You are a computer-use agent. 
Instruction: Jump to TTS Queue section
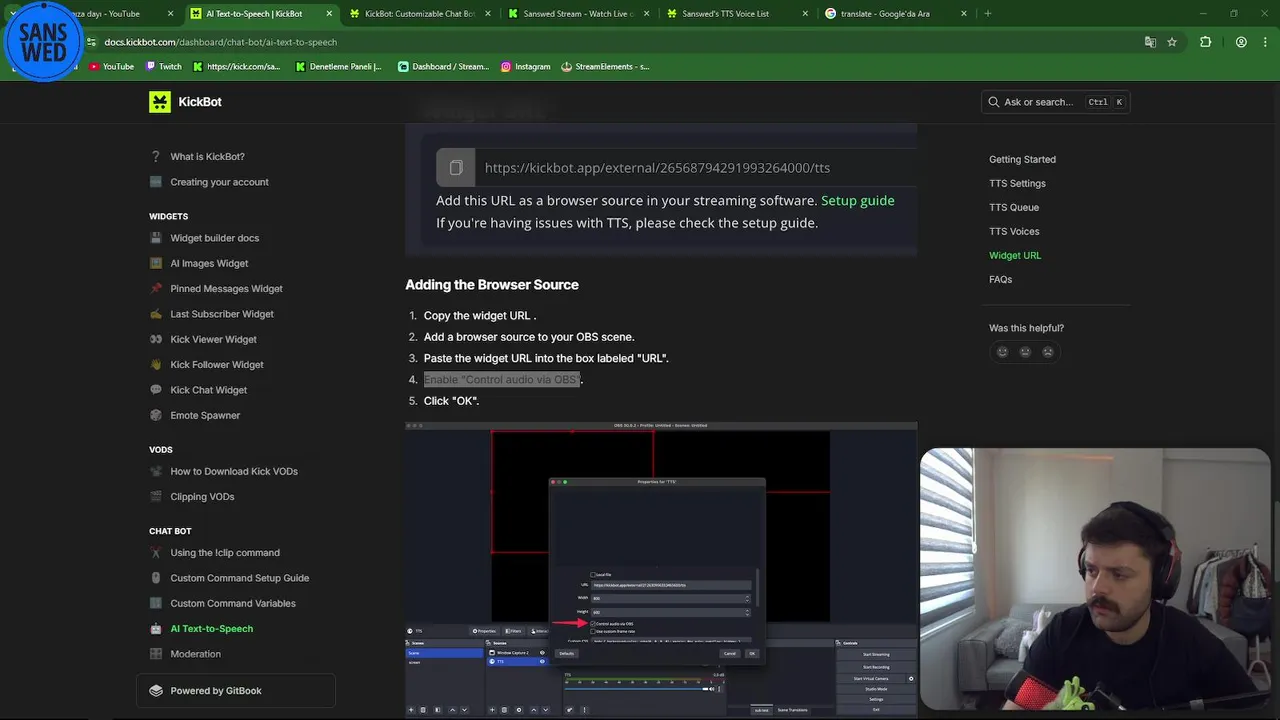[x=1014, y=207]
